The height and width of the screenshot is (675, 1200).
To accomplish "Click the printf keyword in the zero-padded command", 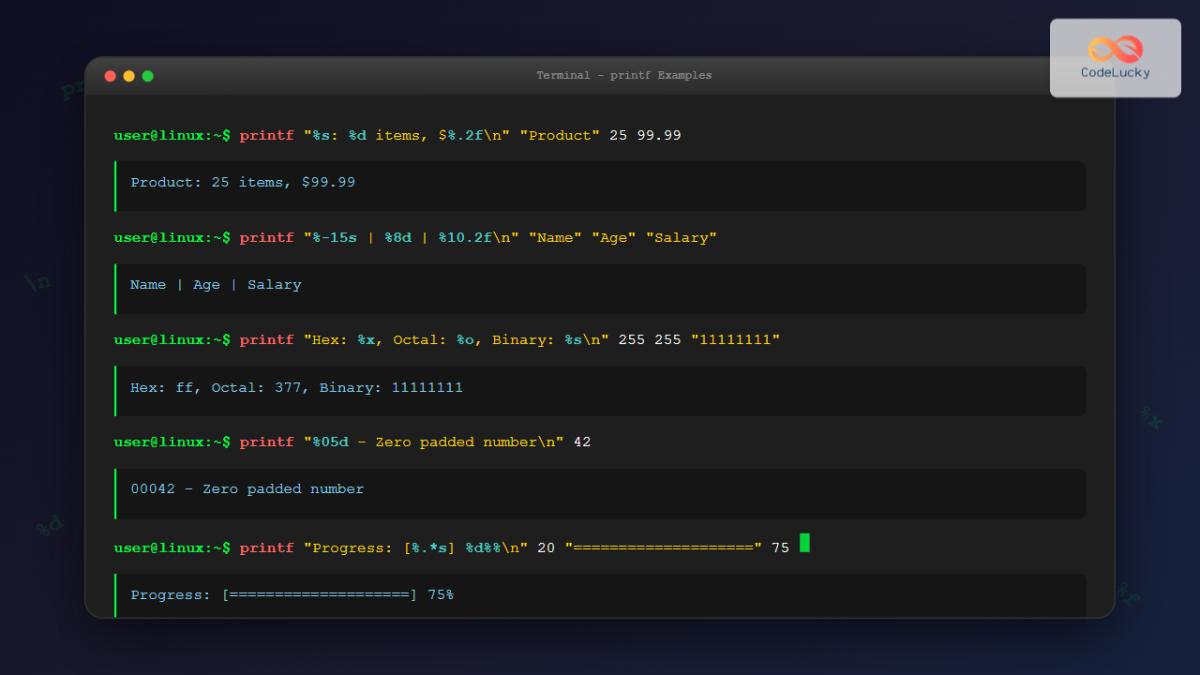I will point(266,442).
